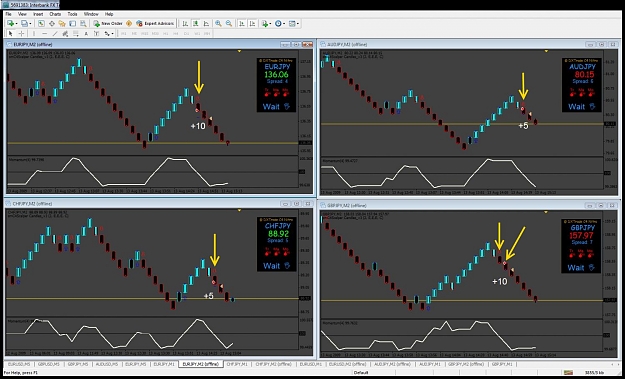Click the Default profile in status bar
The image size is (625, 379).
[360, 373]
